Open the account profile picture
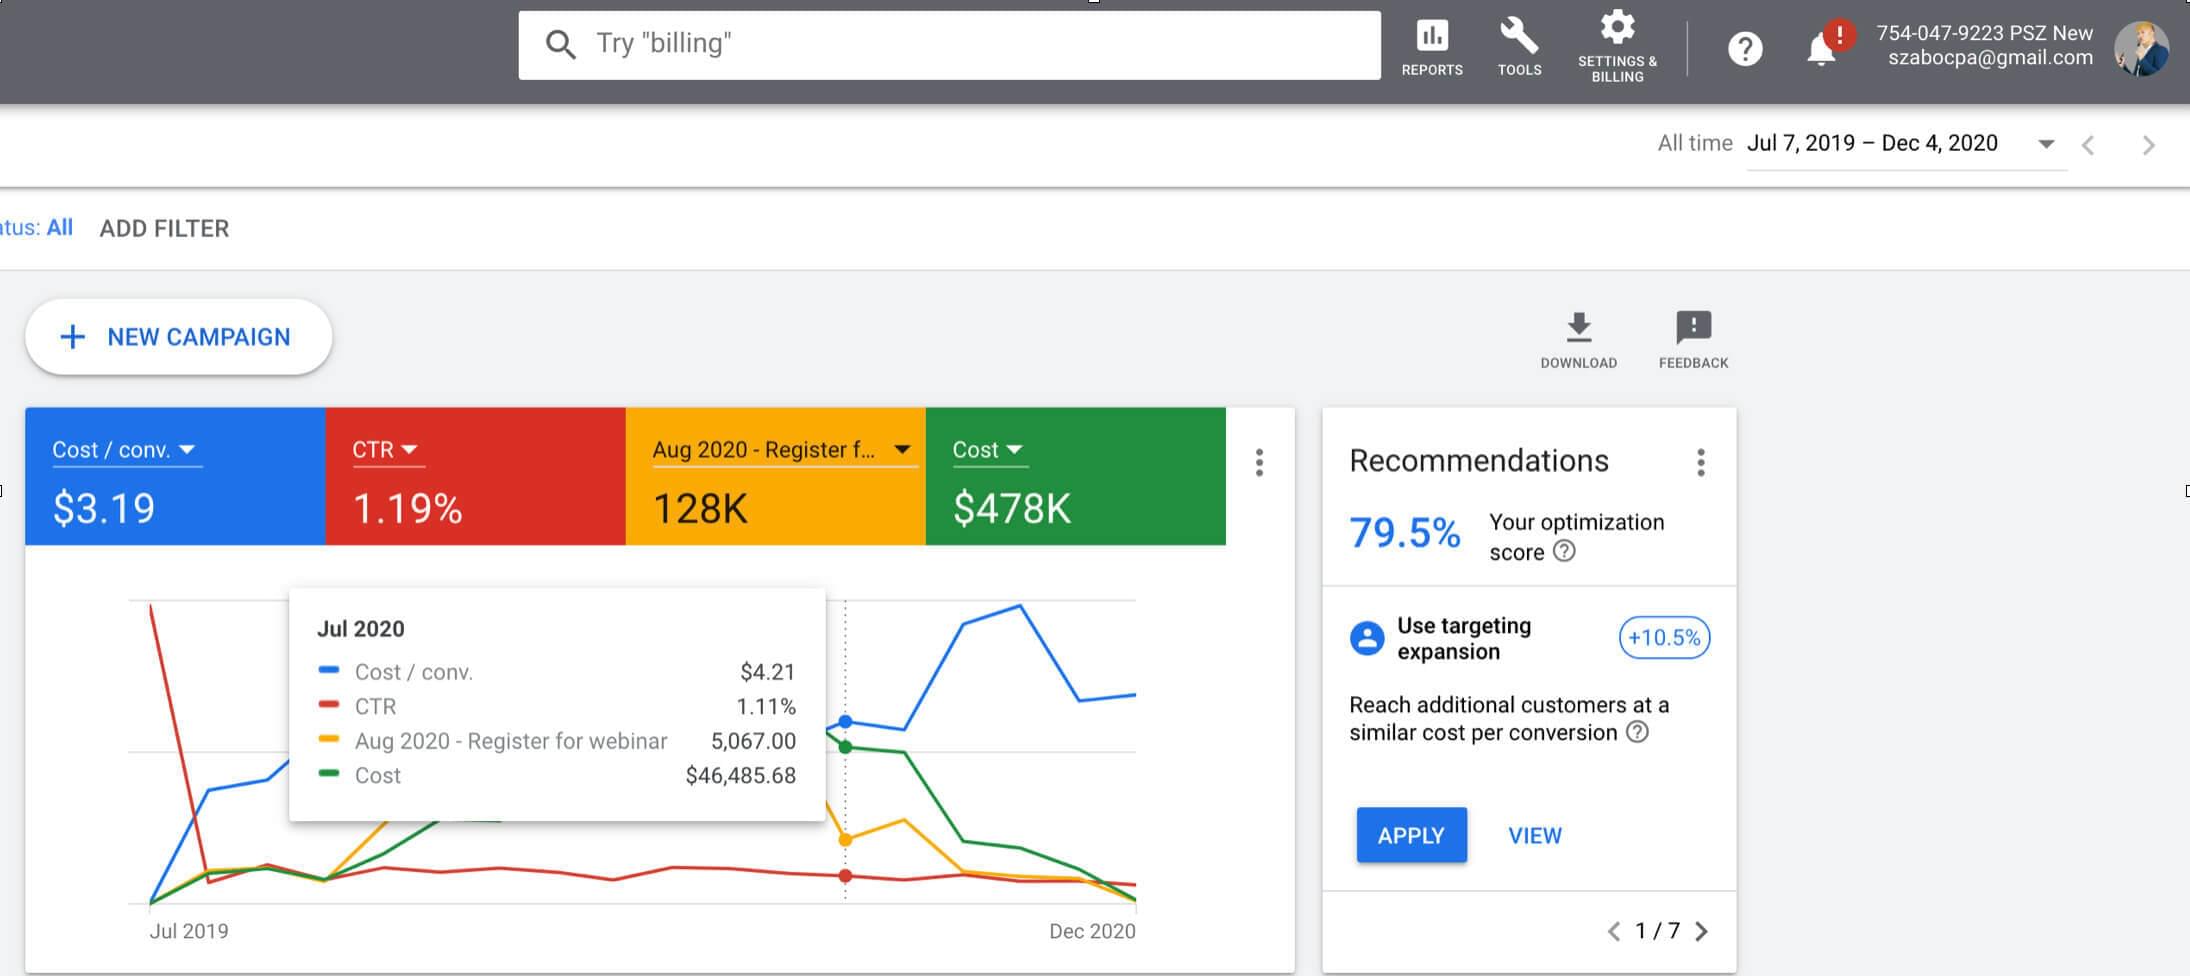Screen dimensions: 2190x976 coord(2141,48)
